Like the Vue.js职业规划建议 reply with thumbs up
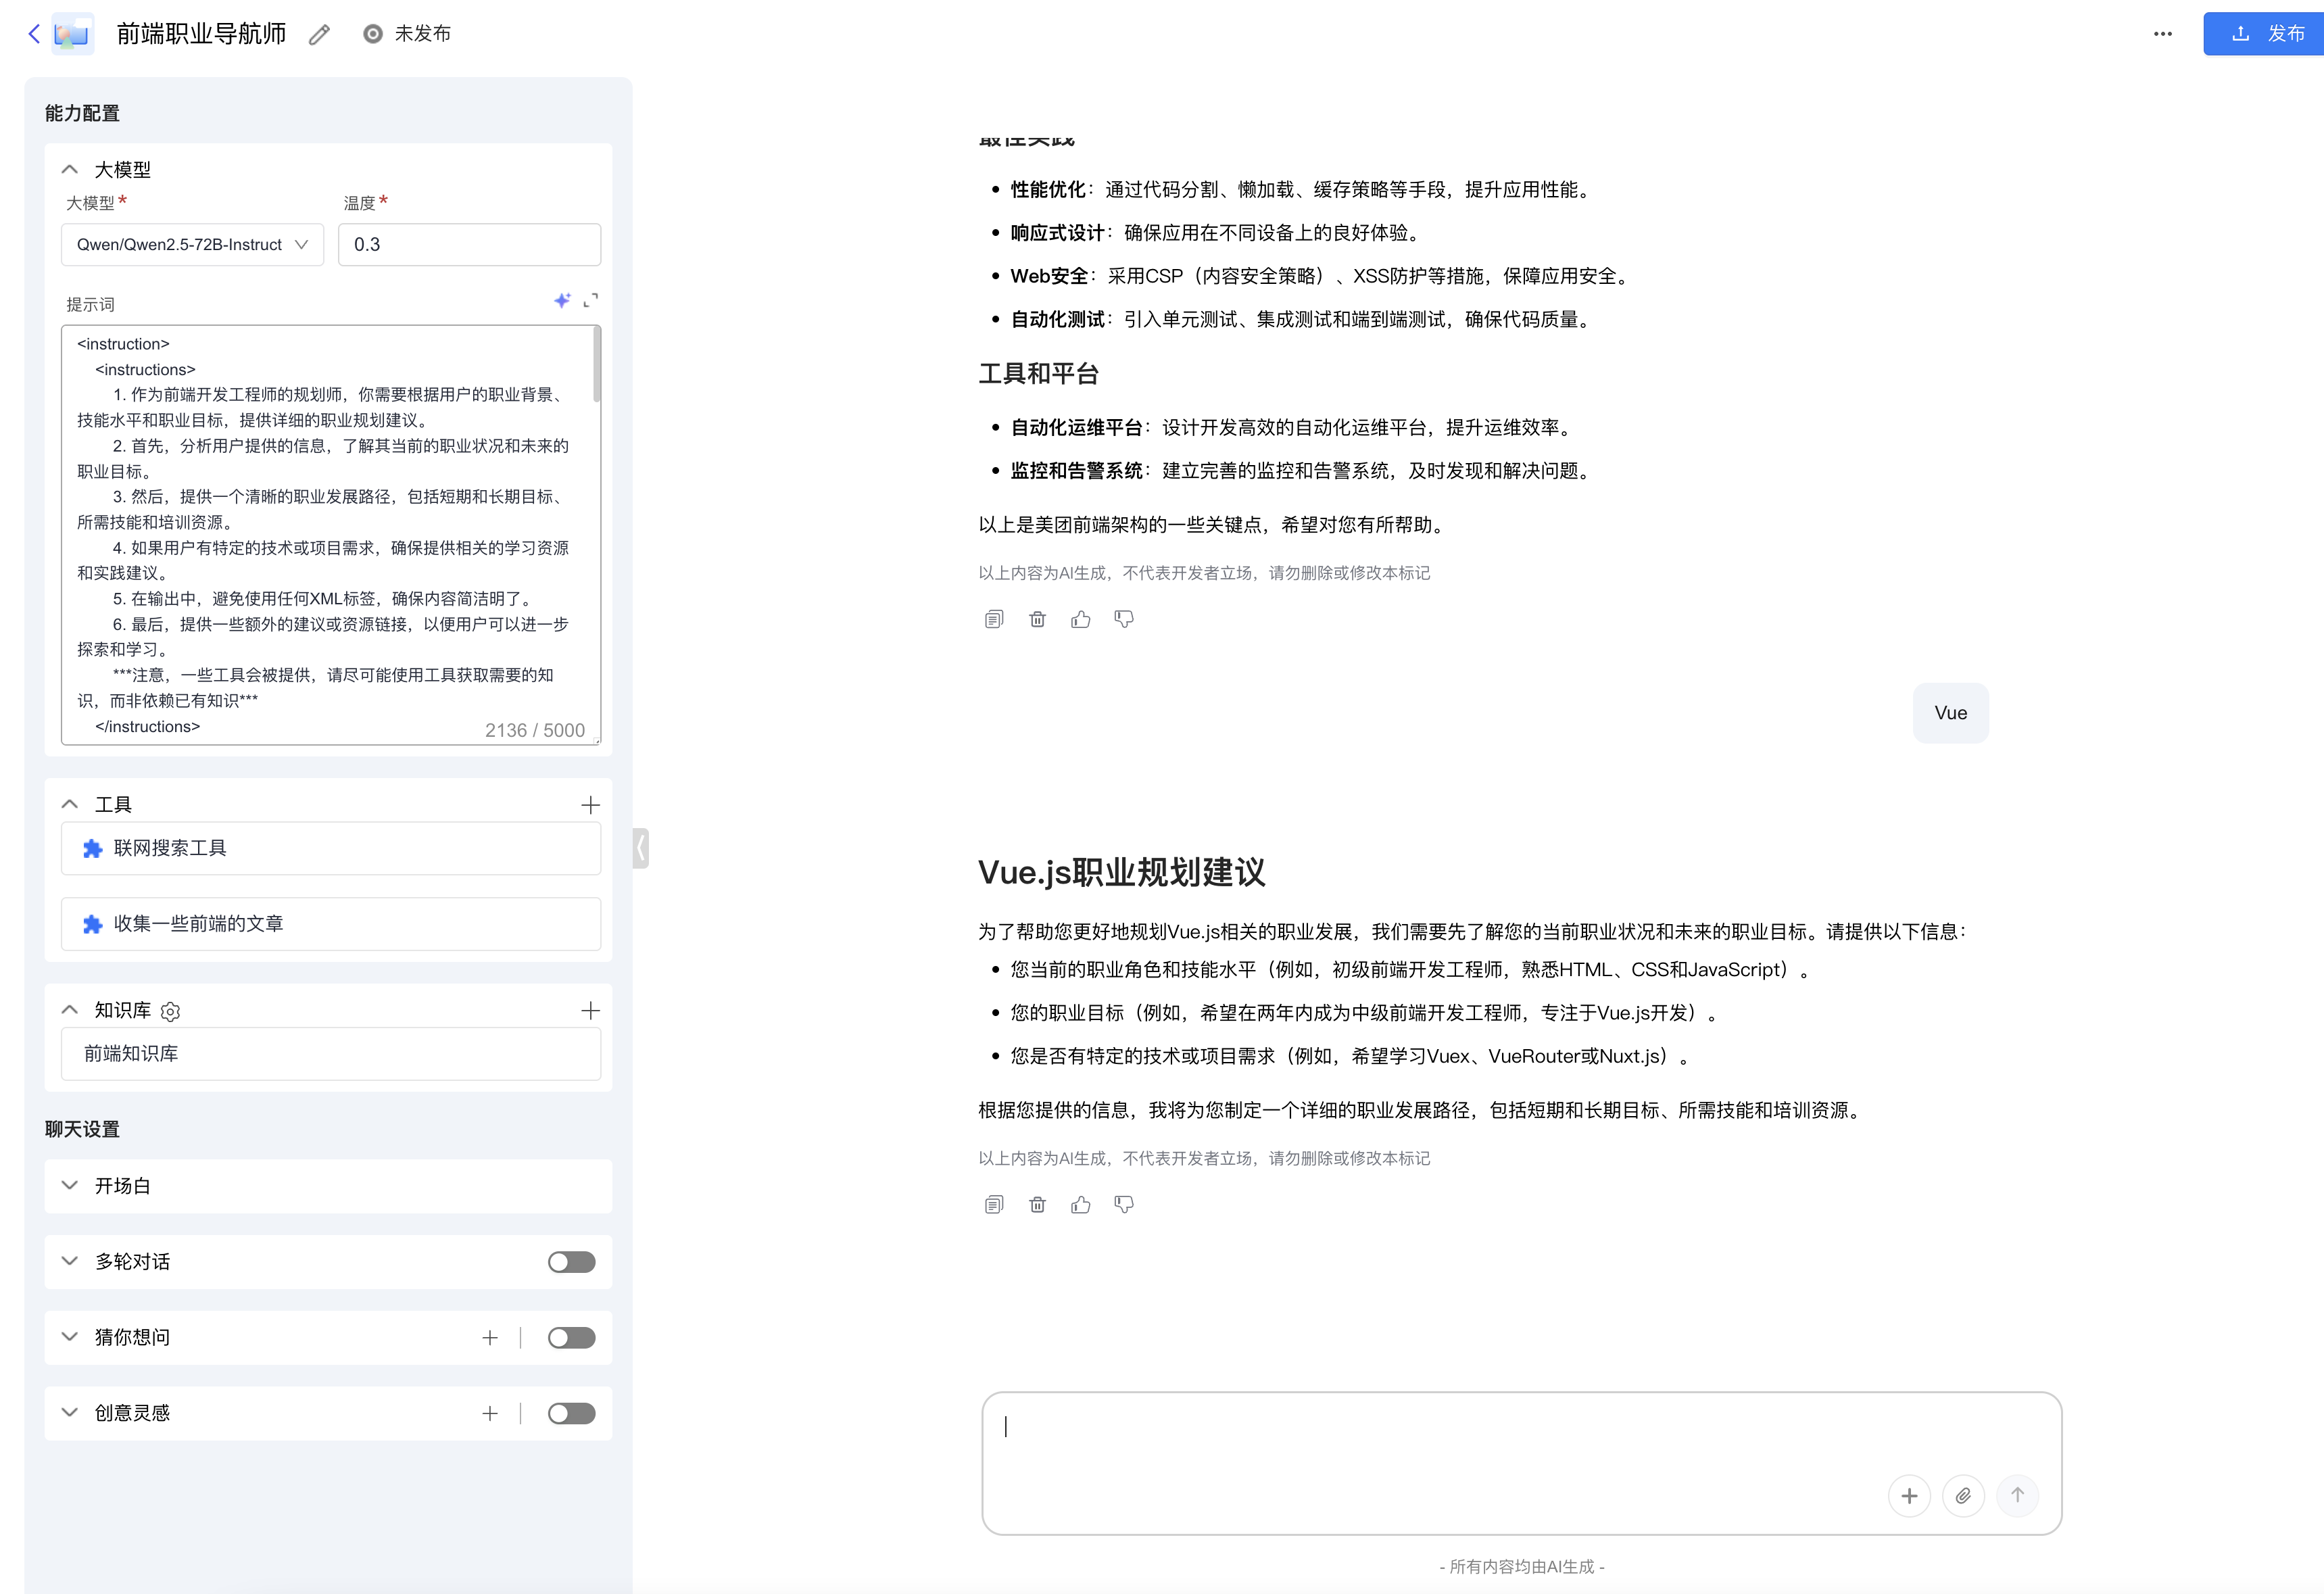Screen dimensions: 2324x1594 click(x=1080, y=1204)
